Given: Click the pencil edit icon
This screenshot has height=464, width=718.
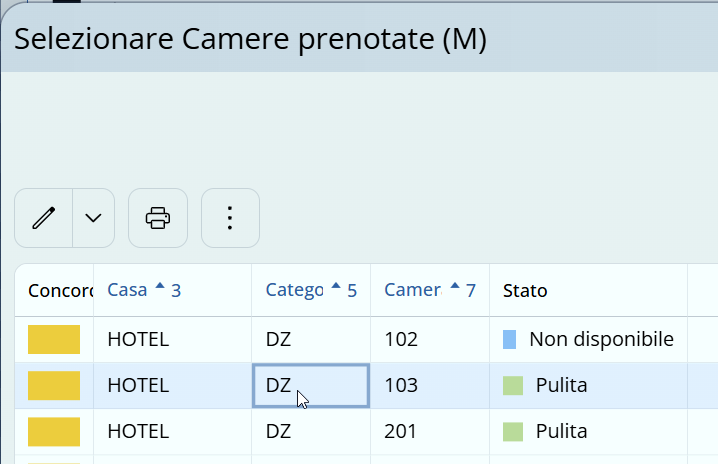Looking at the screenshot, I should pyautogui.click(x=43, y=218).
